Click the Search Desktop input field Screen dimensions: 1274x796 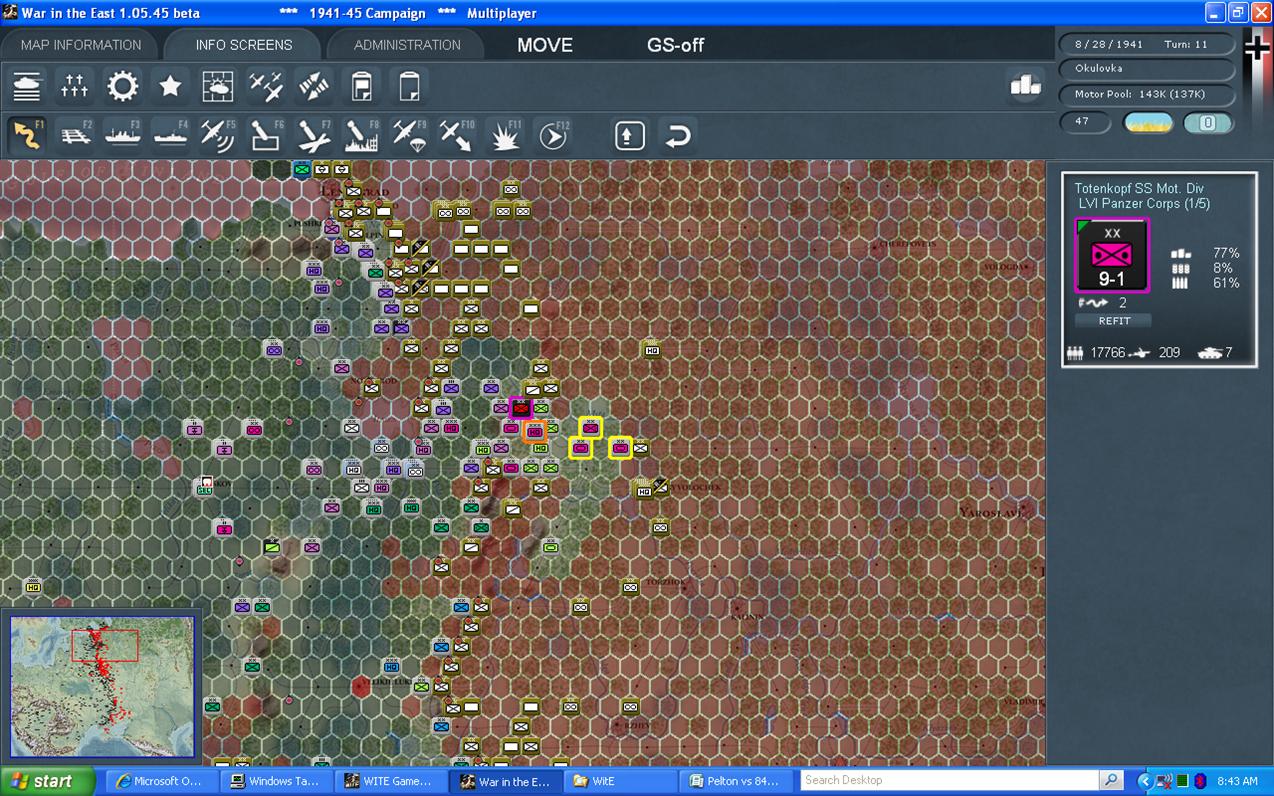click(x=949, y=780)
